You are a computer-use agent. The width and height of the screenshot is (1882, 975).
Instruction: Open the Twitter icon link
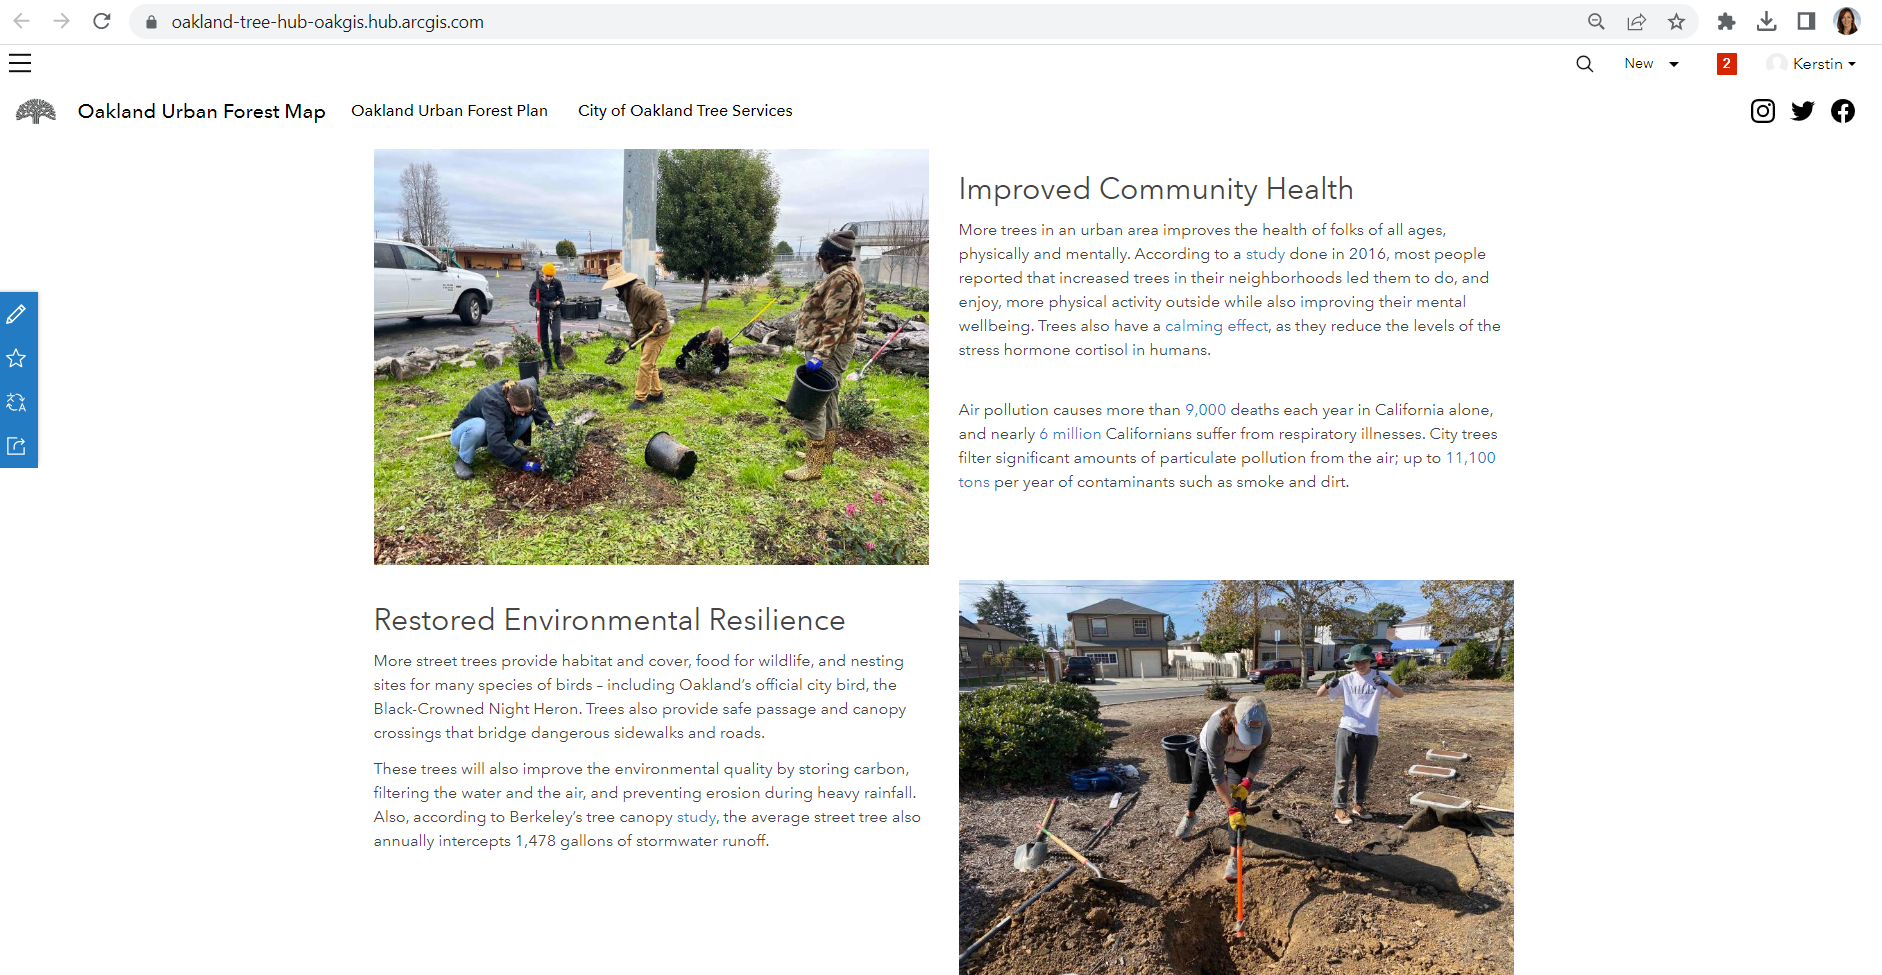click(1802, 111)
